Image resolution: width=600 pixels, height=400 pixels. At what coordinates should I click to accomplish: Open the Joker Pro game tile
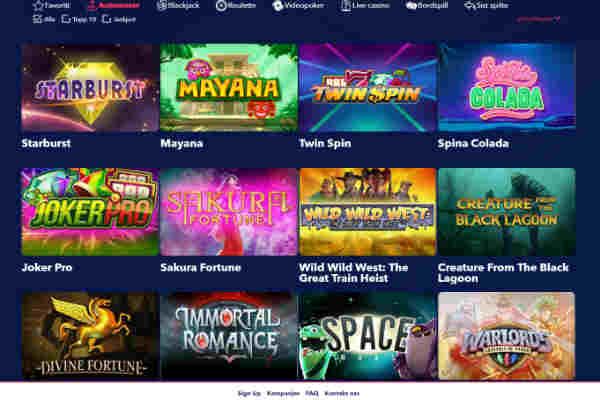pyautogui.click(x=90, y=212)
